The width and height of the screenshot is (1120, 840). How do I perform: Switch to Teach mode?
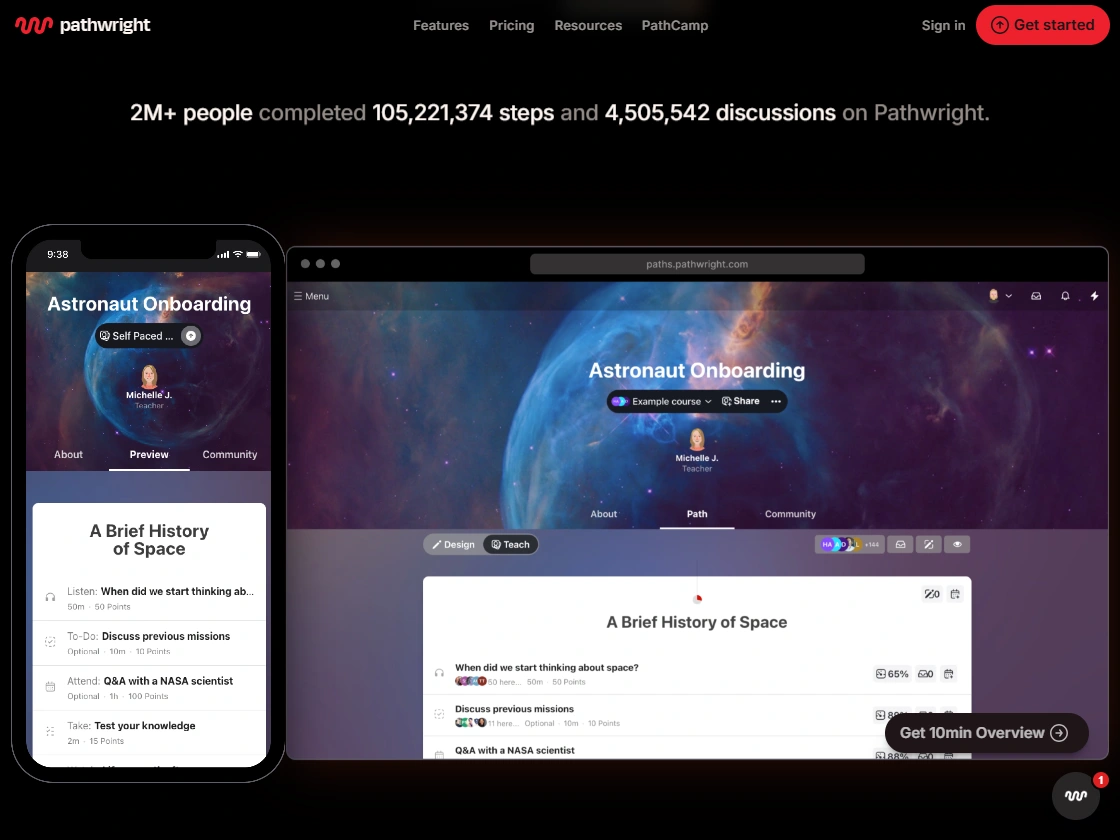click(x=511, y=544)
